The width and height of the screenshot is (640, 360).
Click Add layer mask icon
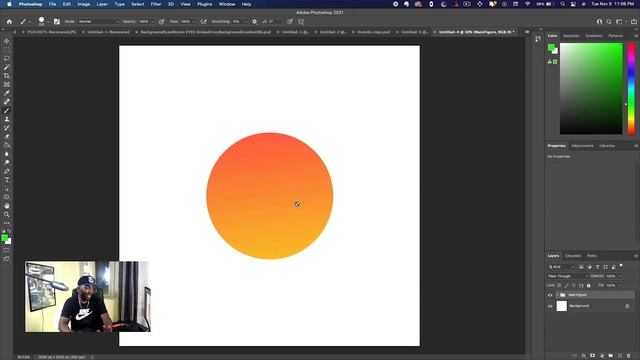[x=593, y=356]
